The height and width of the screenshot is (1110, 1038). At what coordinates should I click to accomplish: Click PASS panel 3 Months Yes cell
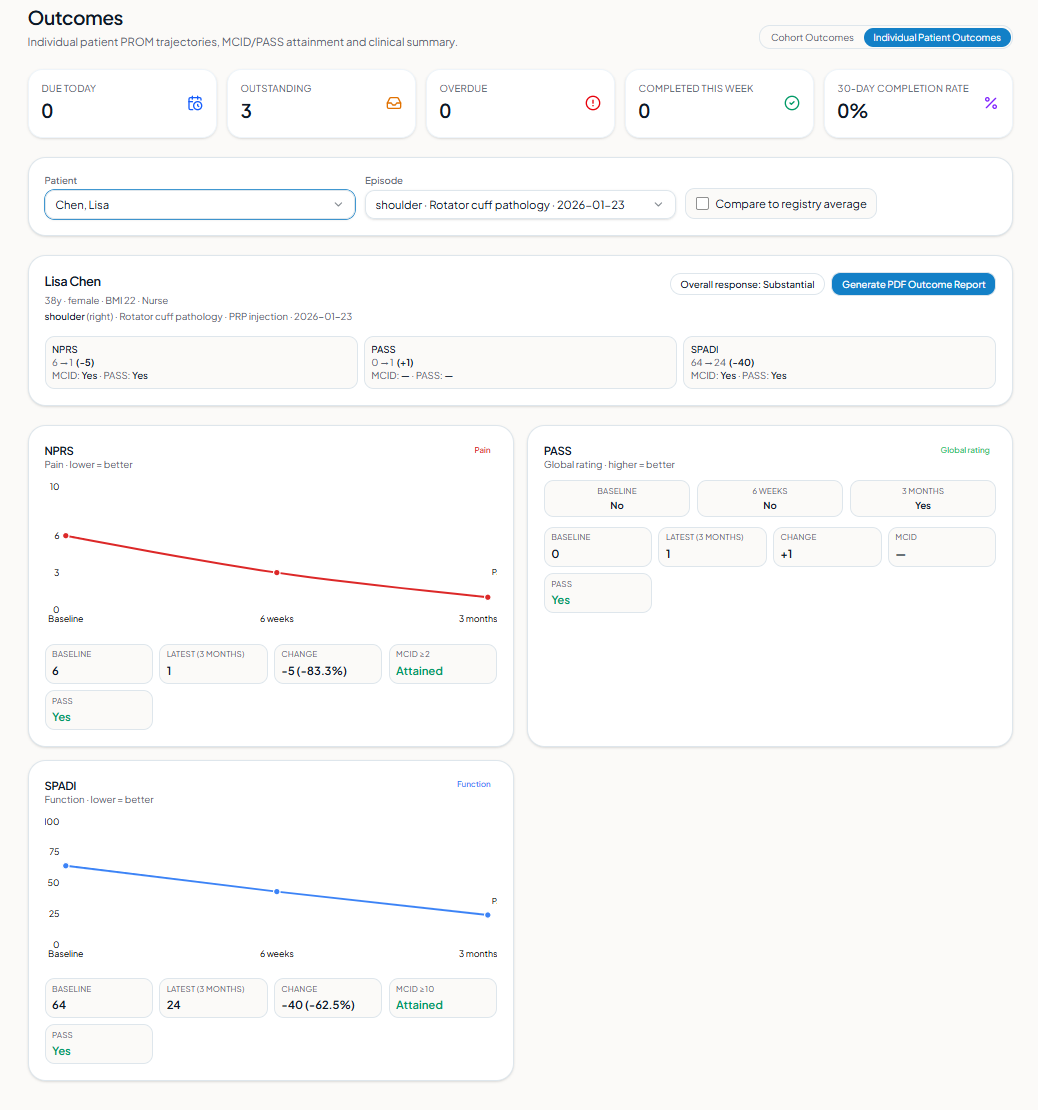(923, 498)
